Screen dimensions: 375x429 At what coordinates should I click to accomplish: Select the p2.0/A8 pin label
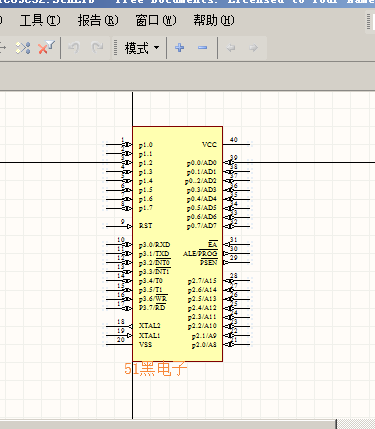click(x=204, y=345)
